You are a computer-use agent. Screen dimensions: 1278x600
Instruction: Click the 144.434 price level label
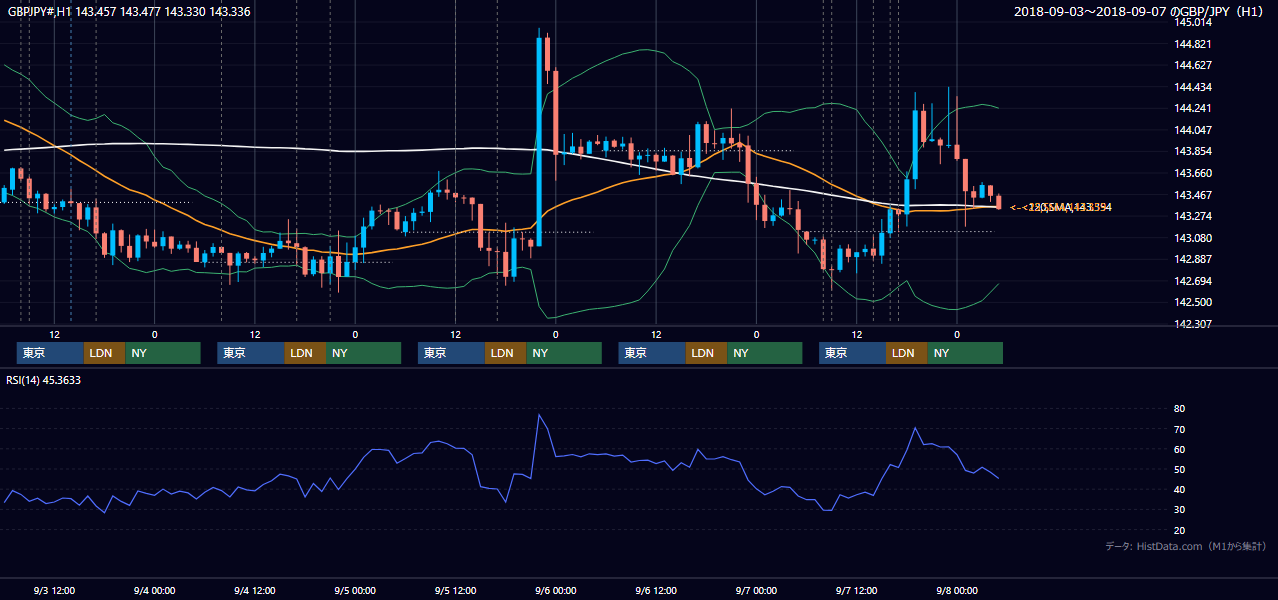point(1192,87)
